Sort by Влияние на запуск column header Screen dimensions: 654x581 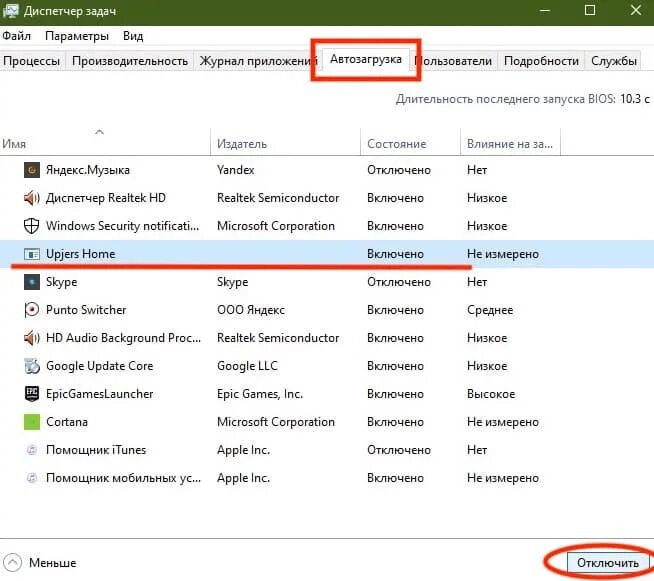tap(510, 142)
